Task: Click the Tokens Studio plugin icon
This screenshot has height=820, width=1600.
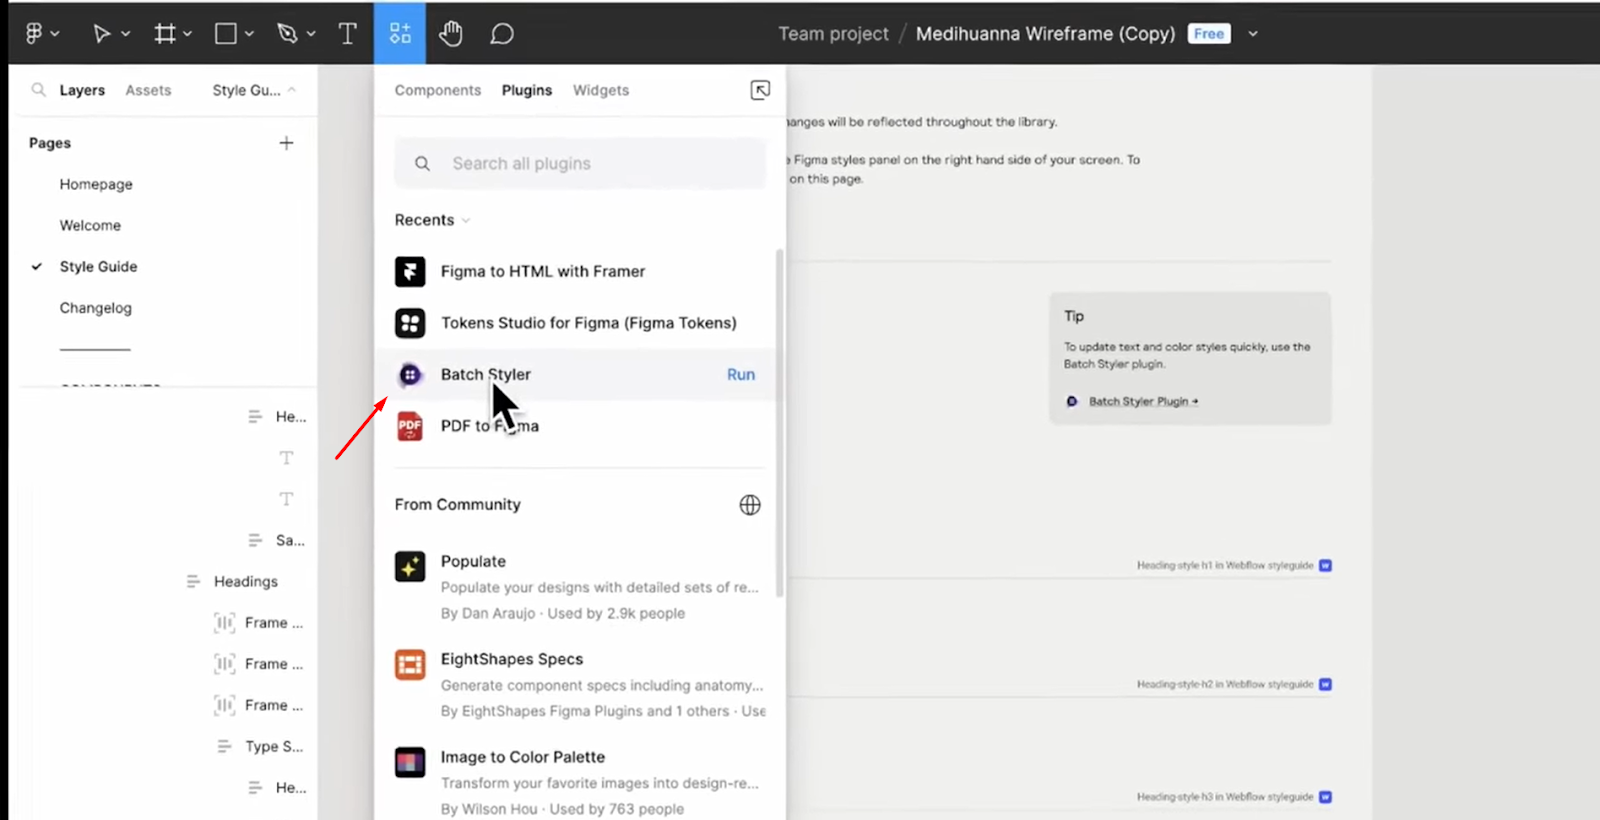Action: (x=410, y=323)
